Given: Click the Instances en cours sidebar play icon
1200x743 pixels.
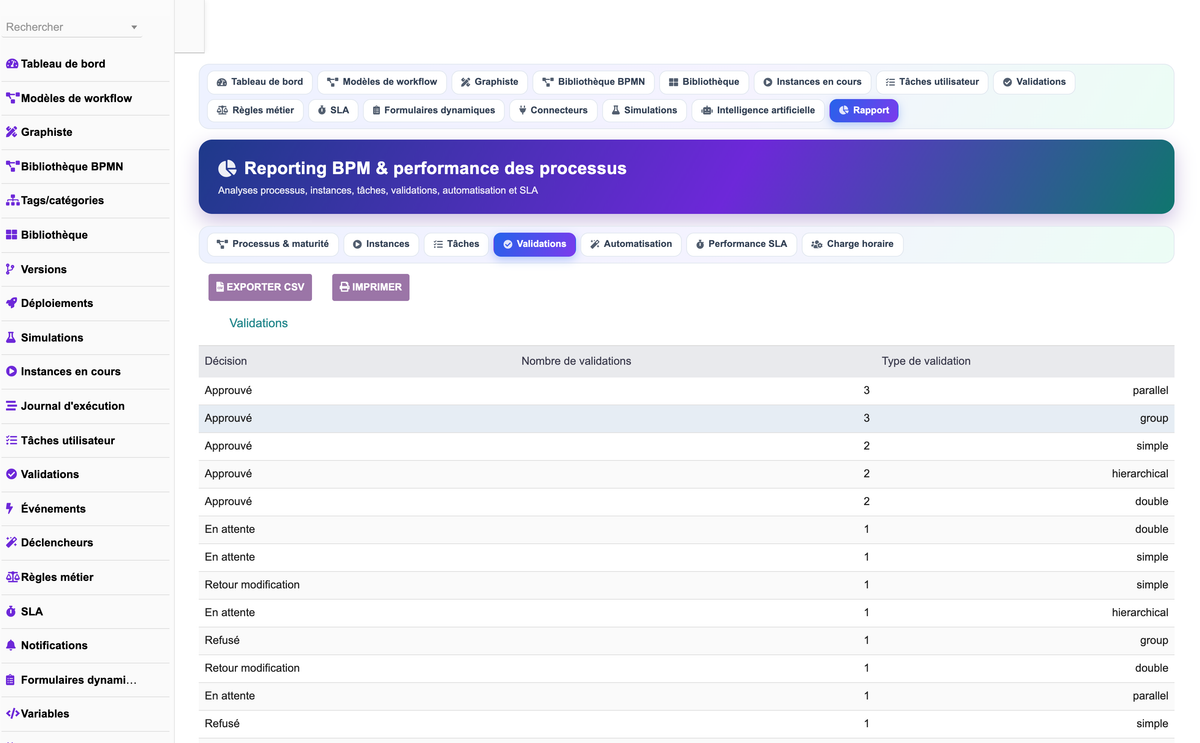Looking at the screenshot, I should 12,371.
